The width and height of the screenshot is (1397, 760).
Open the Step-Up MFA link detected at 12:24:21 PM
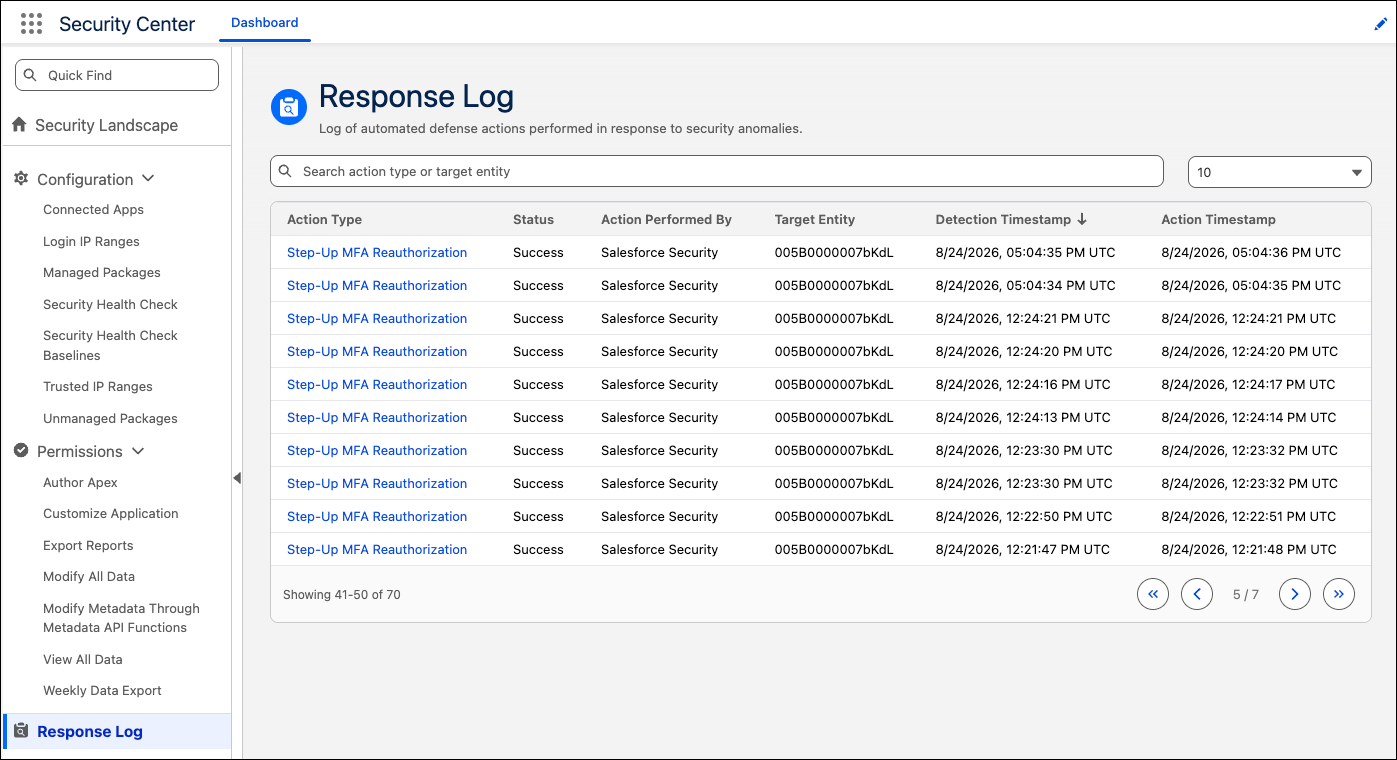(377, 318)
